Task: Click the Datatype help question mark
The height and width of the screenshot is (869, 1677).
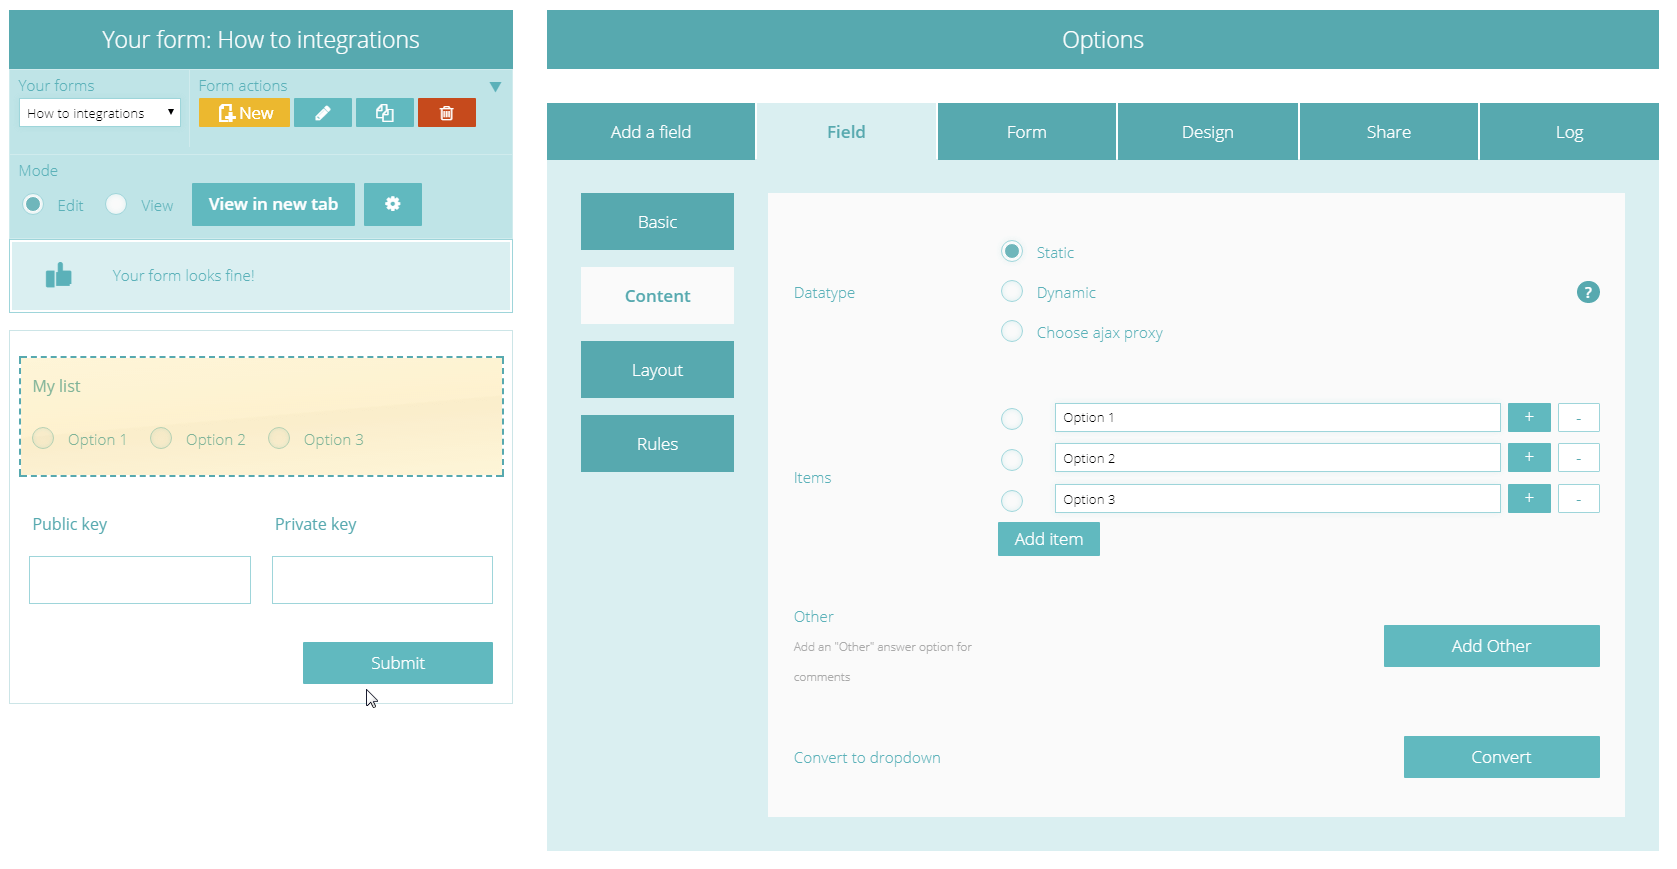Action: [x=1588, y=292]
